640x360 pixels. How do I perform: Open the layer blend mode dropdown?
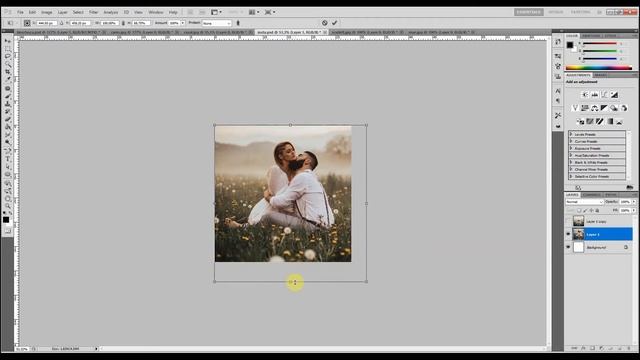[584, 202]
